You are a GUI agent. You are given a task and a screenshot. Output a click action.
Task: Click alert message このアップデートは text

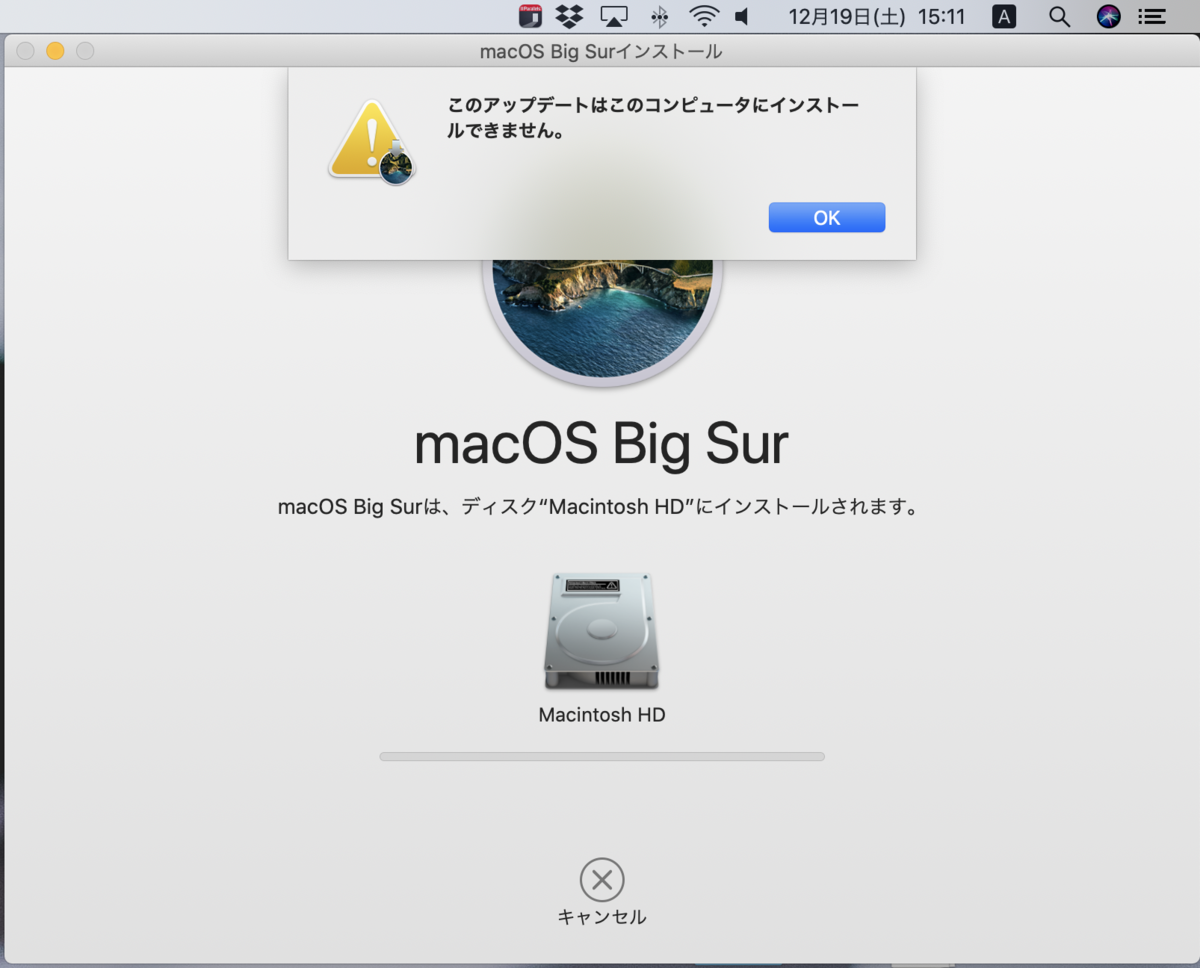coord(653,118)
